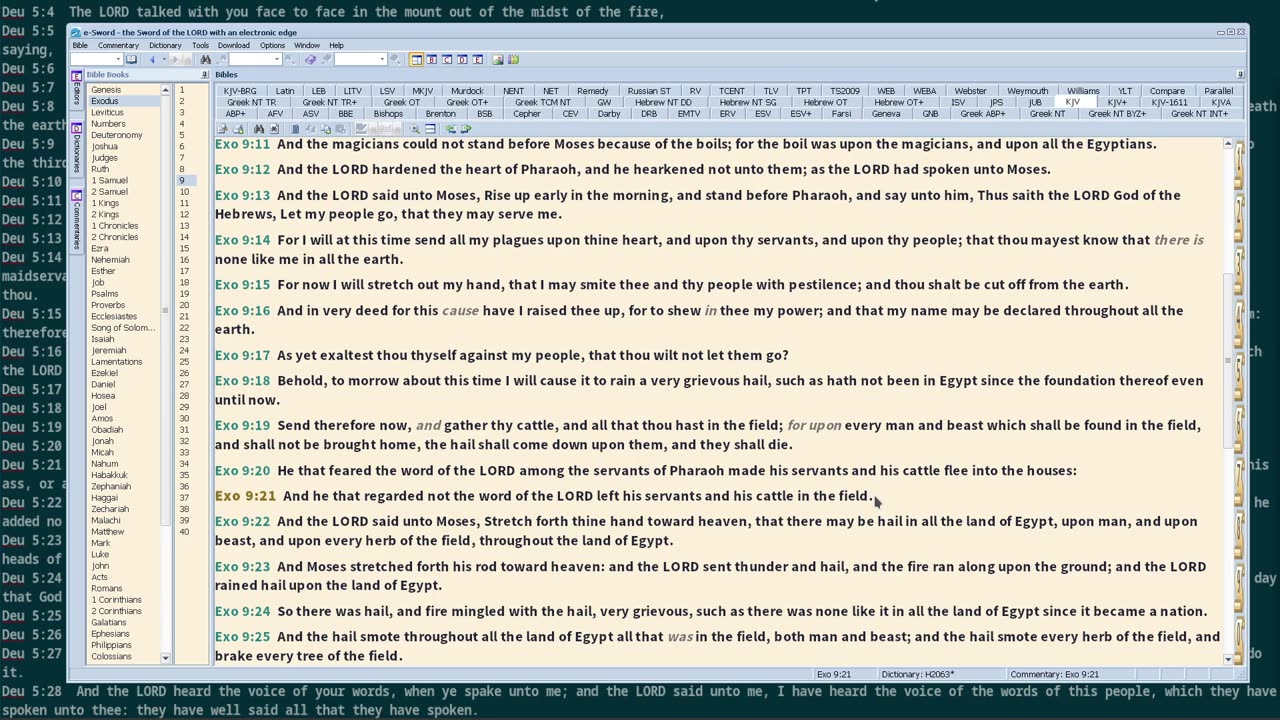Viewport: 1280px width, 720px height.
Task: Expand the first toolbar combo box
Action: (x=117, y=59)
